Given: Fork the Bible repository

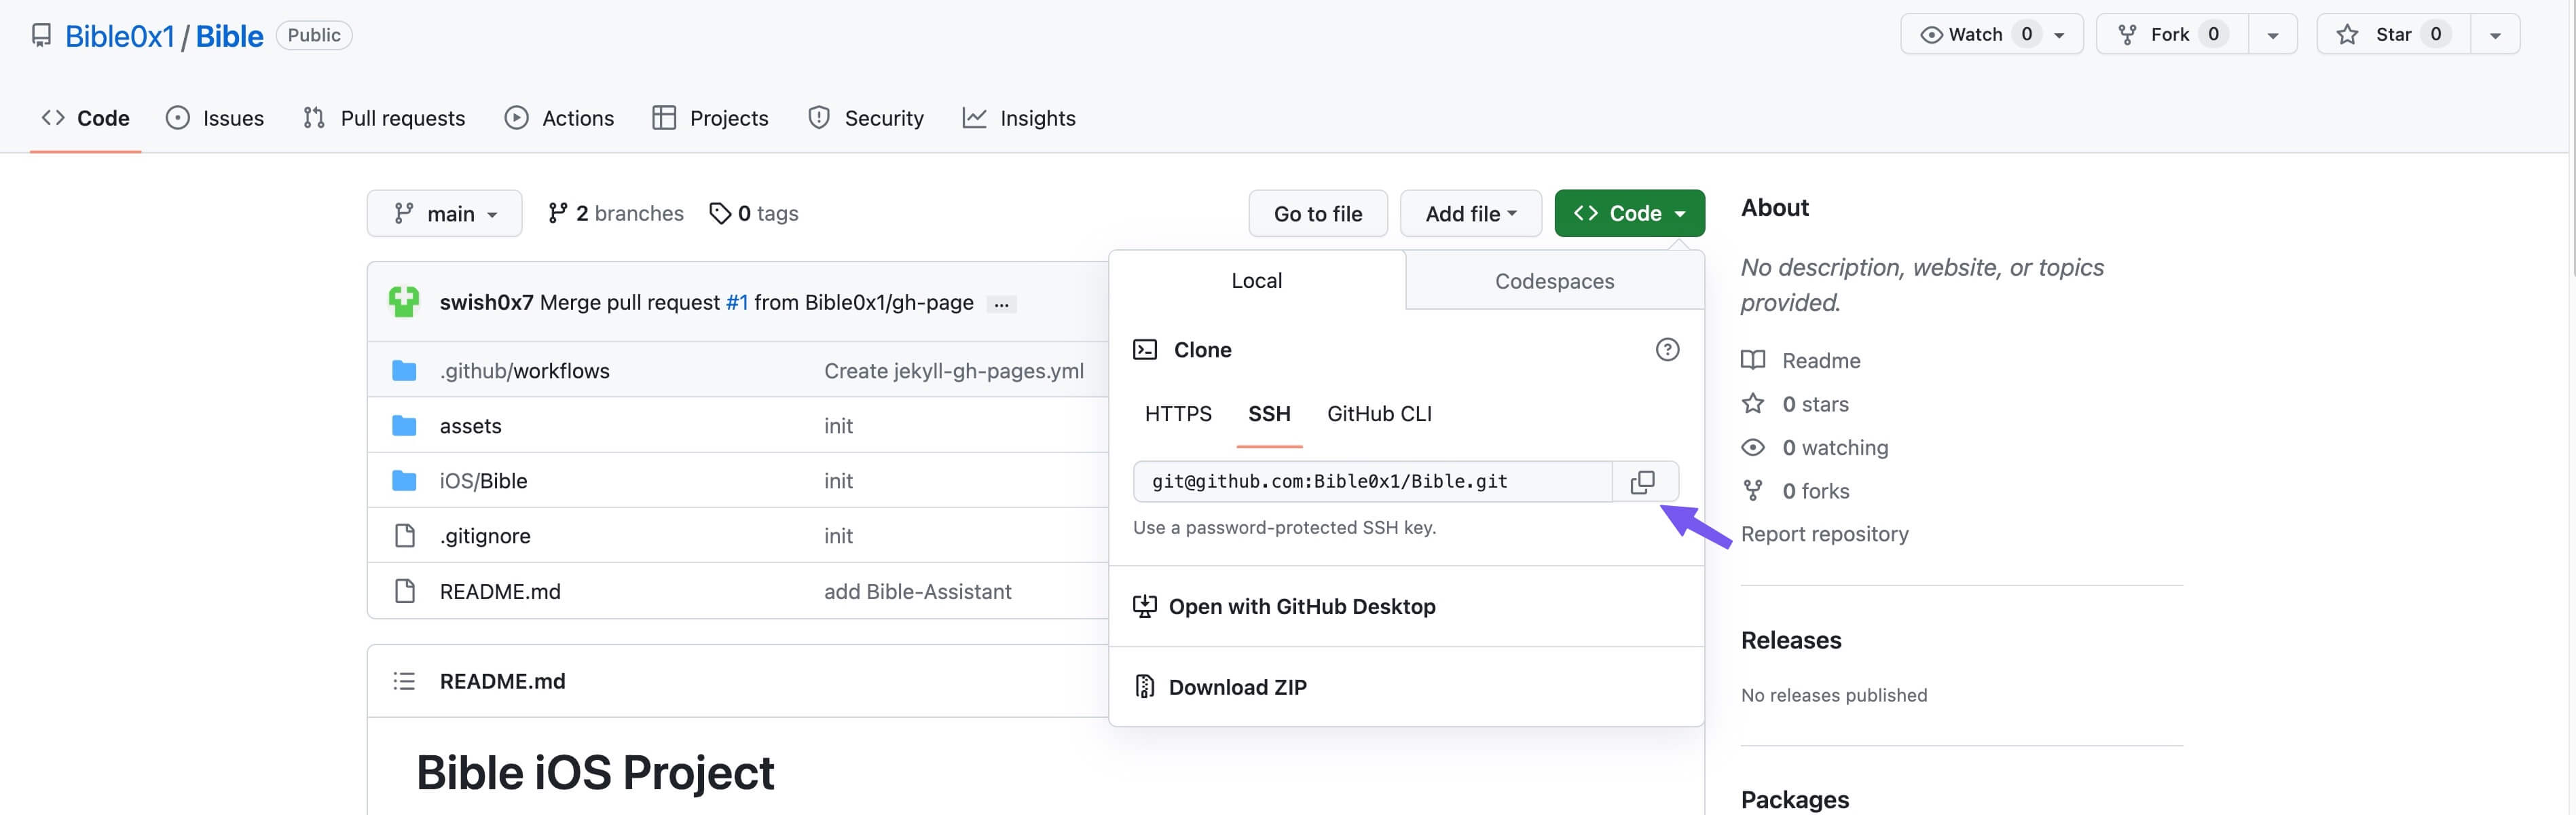Looking at the screenshot, I should (x=2172, y=34).
